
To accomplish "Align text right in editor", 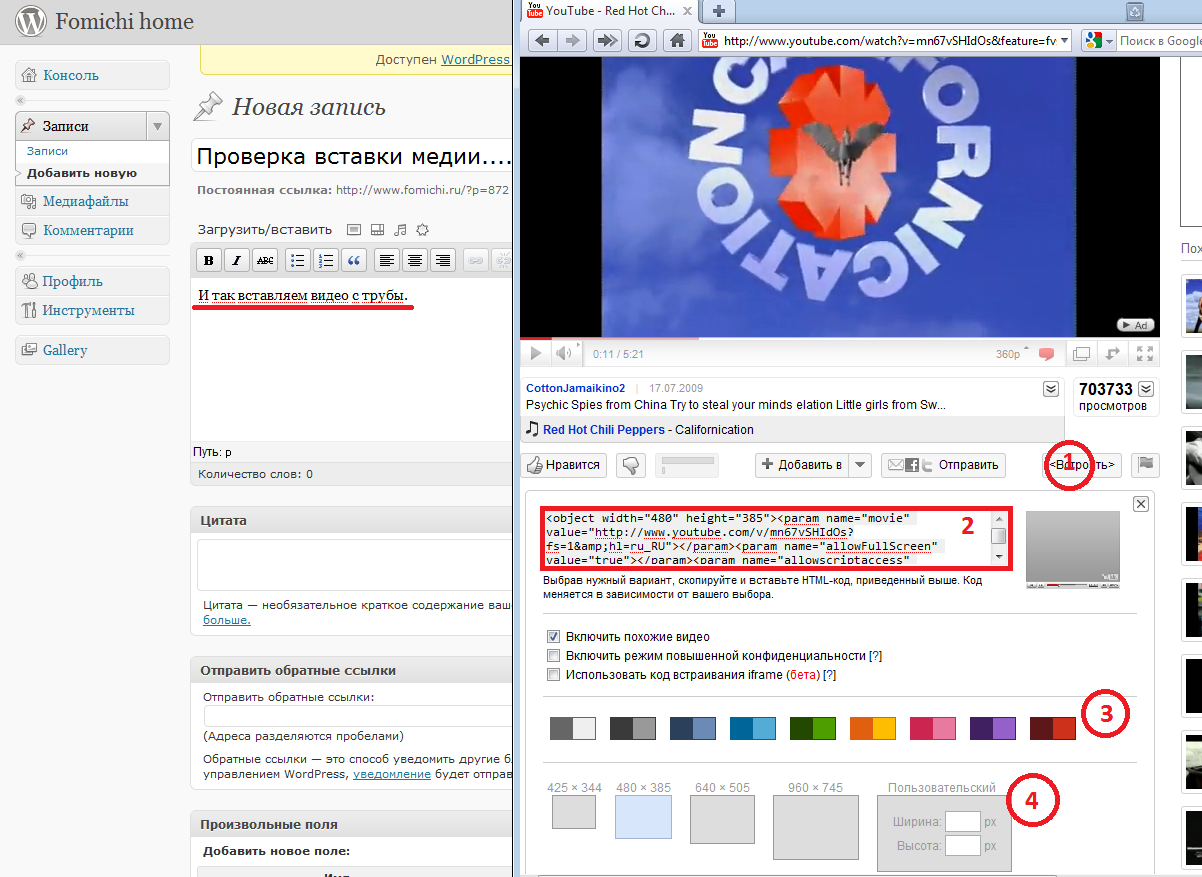I will (443, 260).
